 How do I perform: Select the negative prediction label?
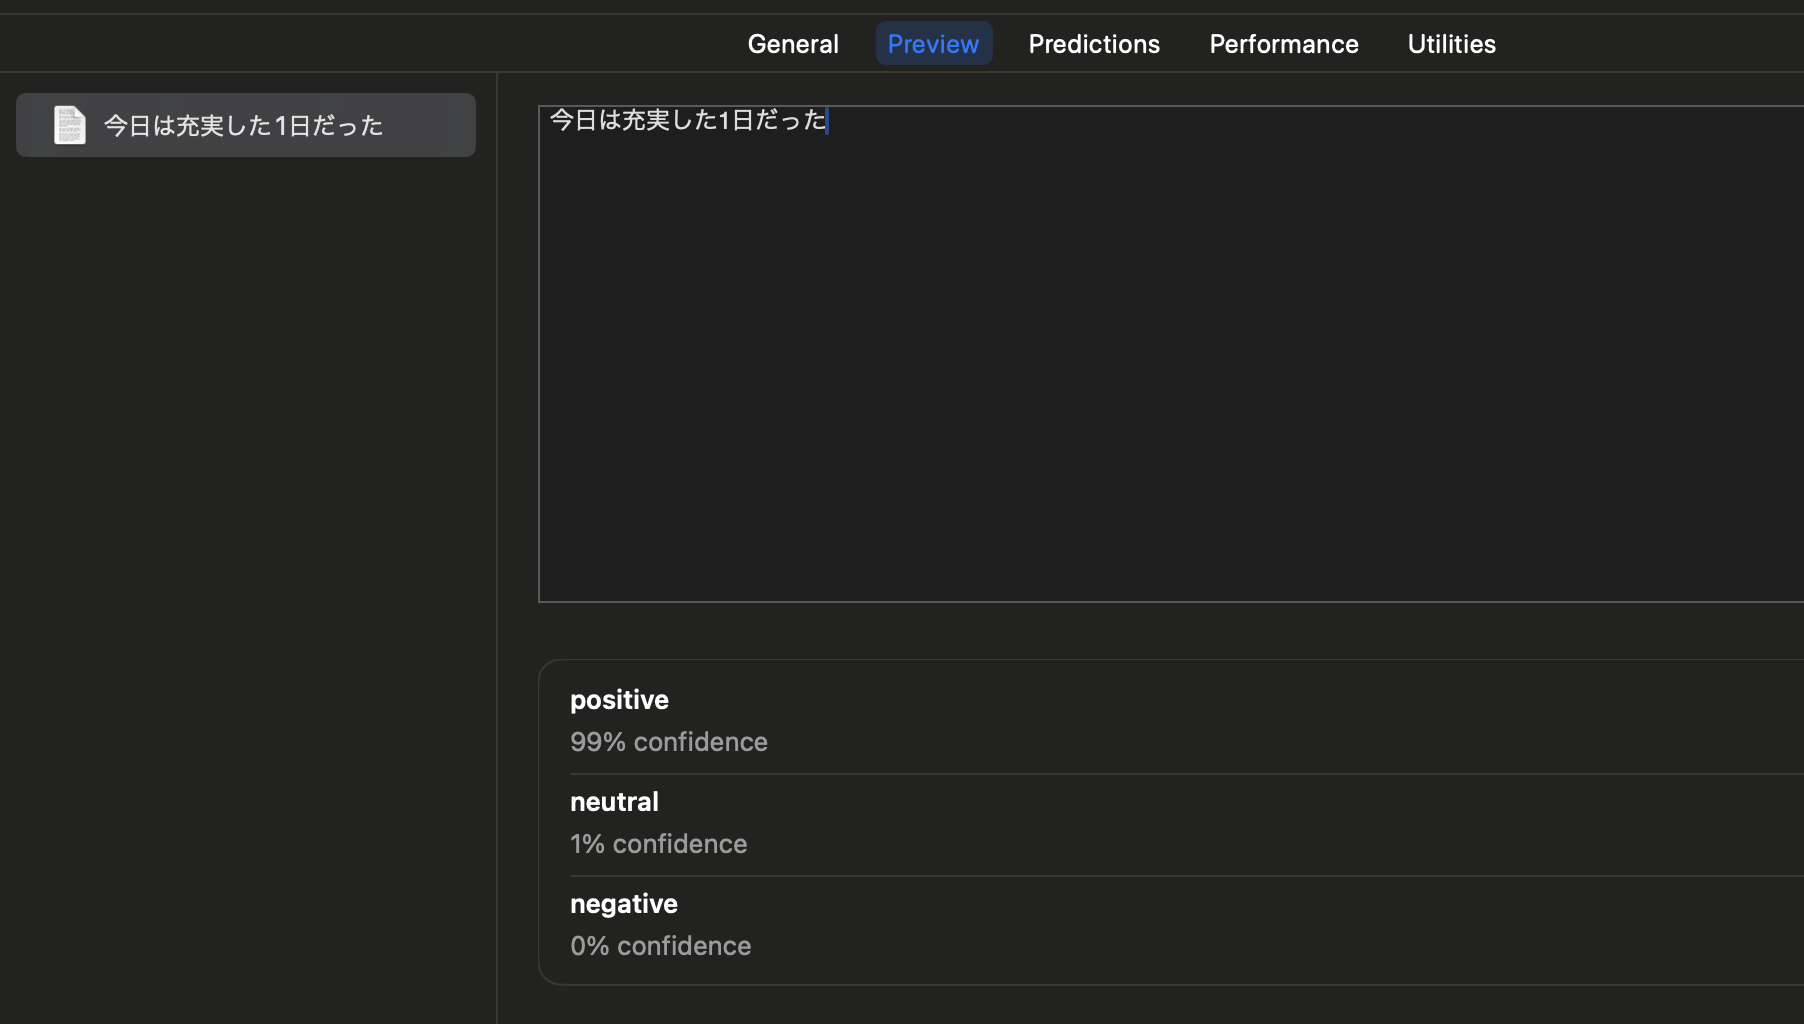pyautogui.click(x=623, y=903)
